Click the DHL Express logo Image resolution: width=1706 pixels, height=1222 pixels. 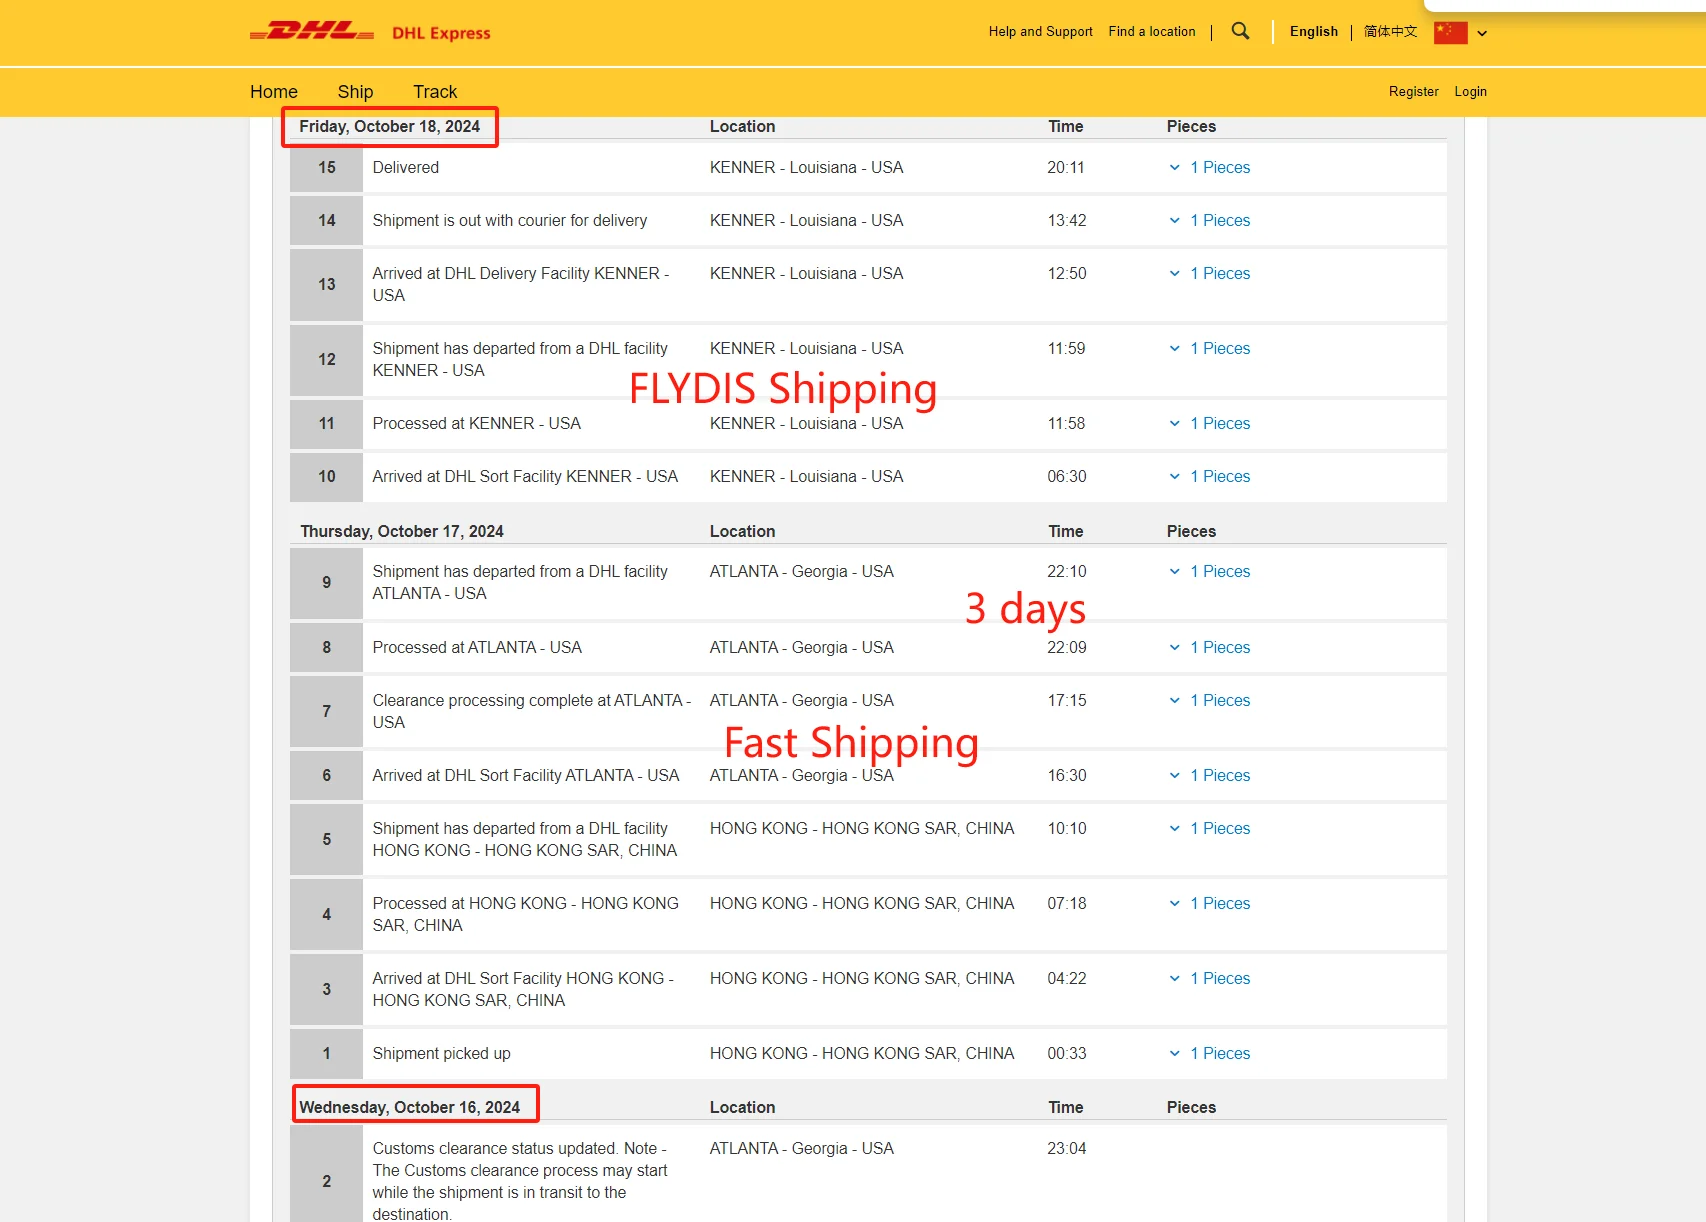tap(370, 32)
